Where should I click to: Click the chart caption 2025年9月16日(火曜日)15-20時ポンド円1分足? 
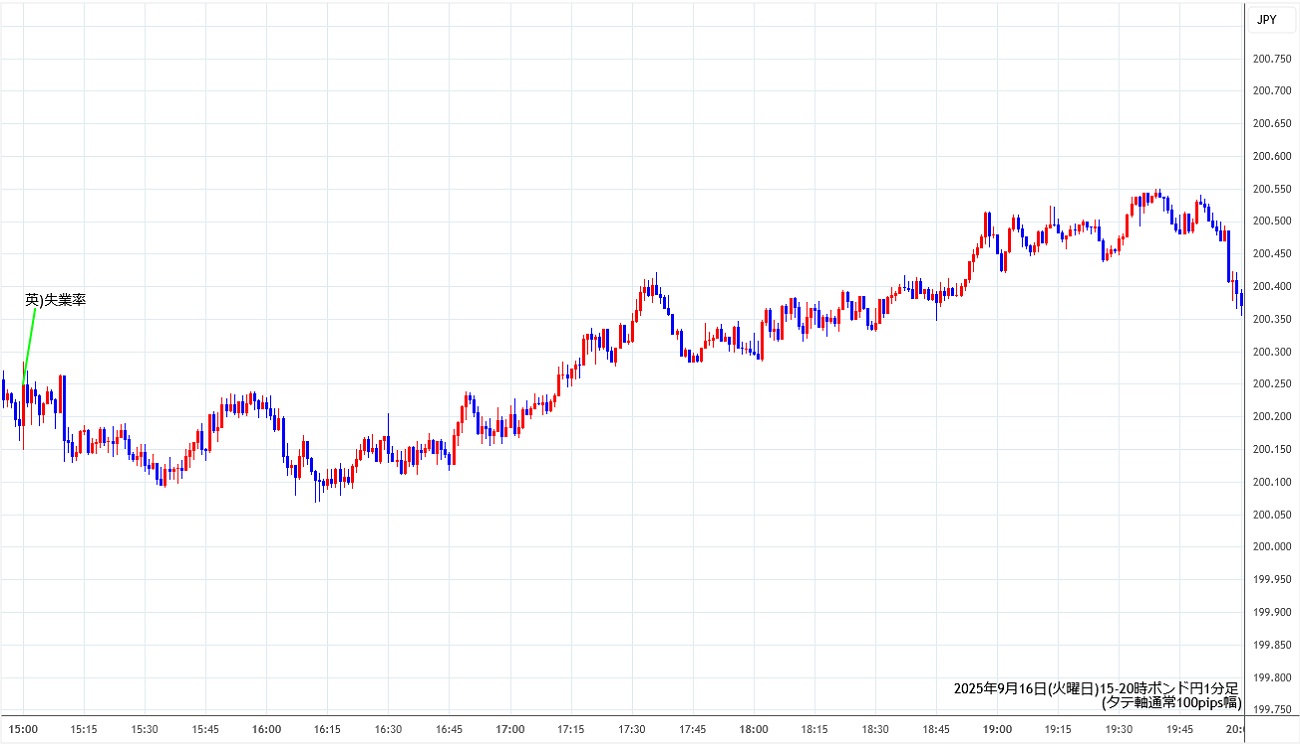[1096, 688]
